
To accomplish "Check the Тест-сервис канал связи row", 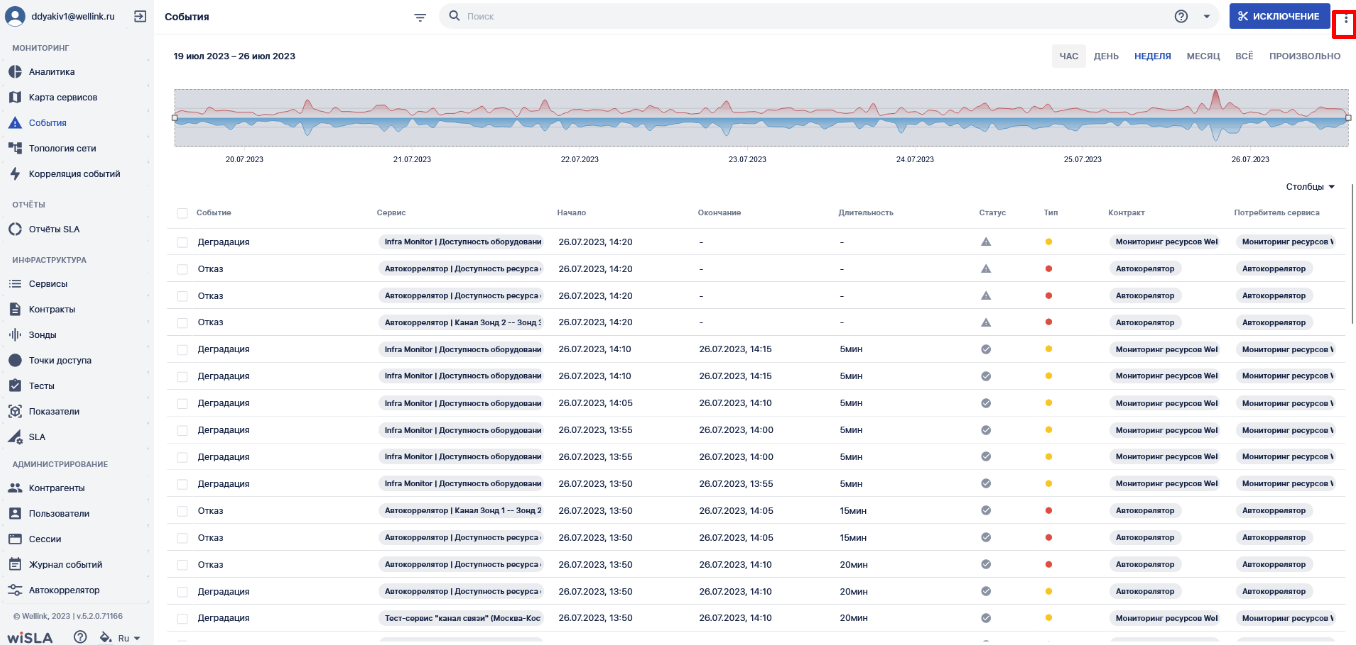I will pyautogui.click(x=182, y=618).
